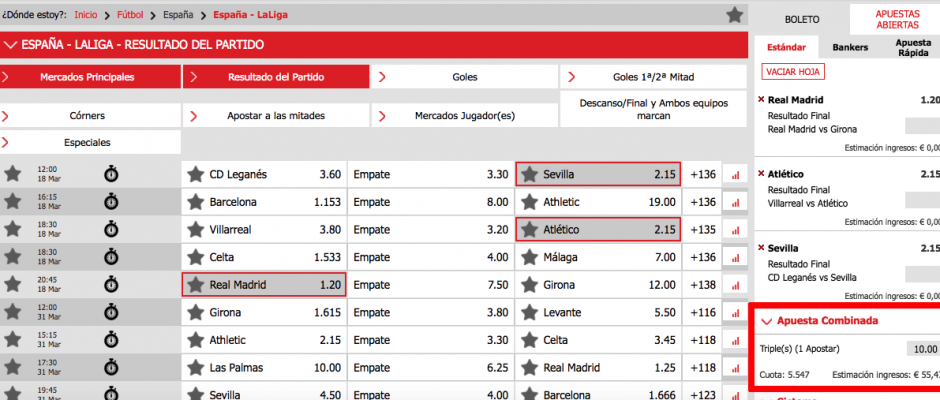Click the star beside Celta 1.533 odds
Viewport: 940px width, 400px height.
pyautogui.click(x=194, y=257)
